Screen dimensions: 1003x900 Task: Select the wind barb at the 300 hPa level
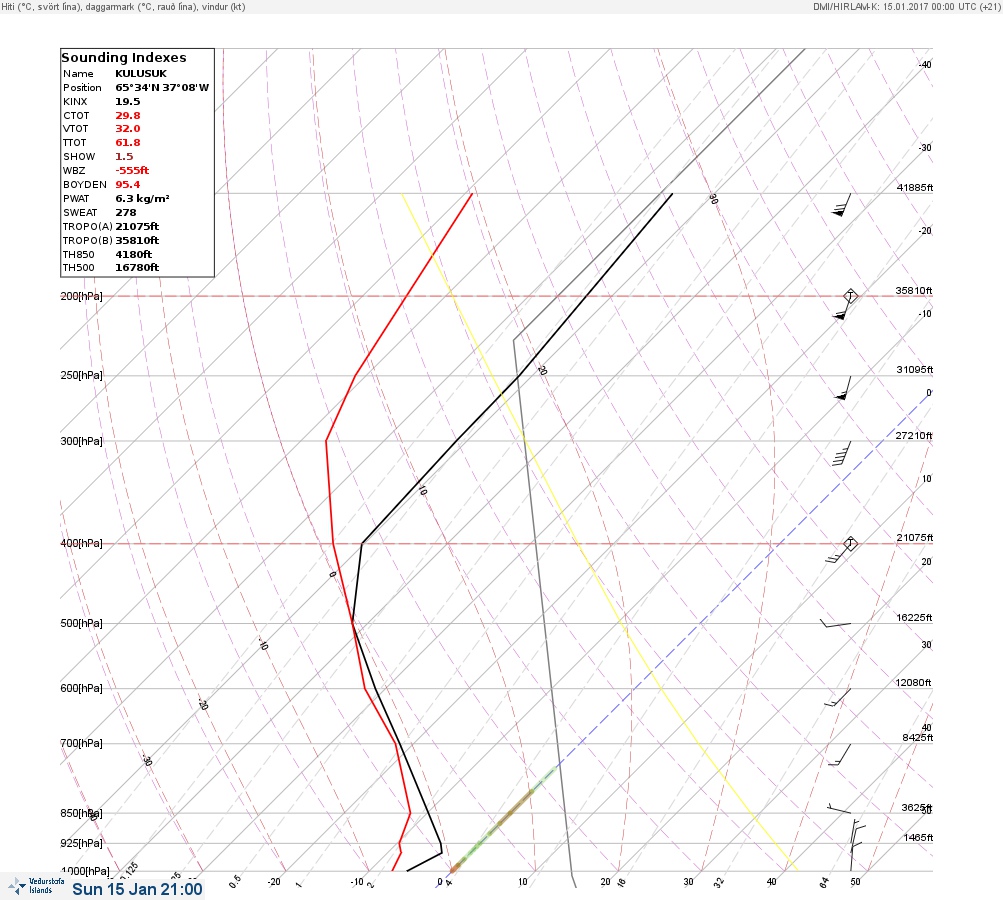tap(842, 454)
